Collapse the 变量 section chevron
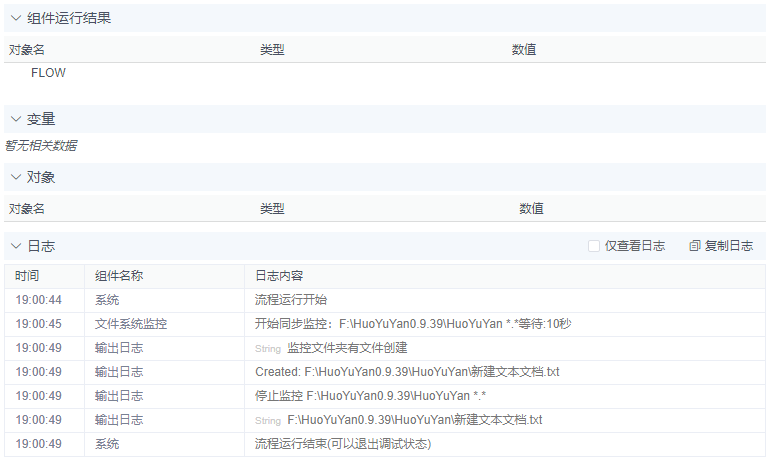Image resolution: width=770 pixels, height=461 pixels. (x=15, y=119)
